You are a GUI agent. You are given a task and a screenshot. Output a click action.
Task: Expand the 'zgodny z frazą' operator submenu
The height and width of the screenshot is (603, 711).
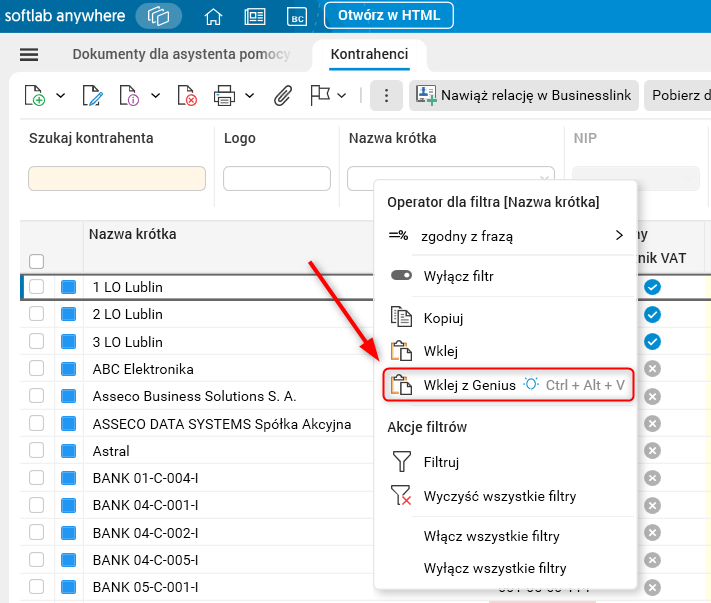pyautogui.click(x=619, y=236)
